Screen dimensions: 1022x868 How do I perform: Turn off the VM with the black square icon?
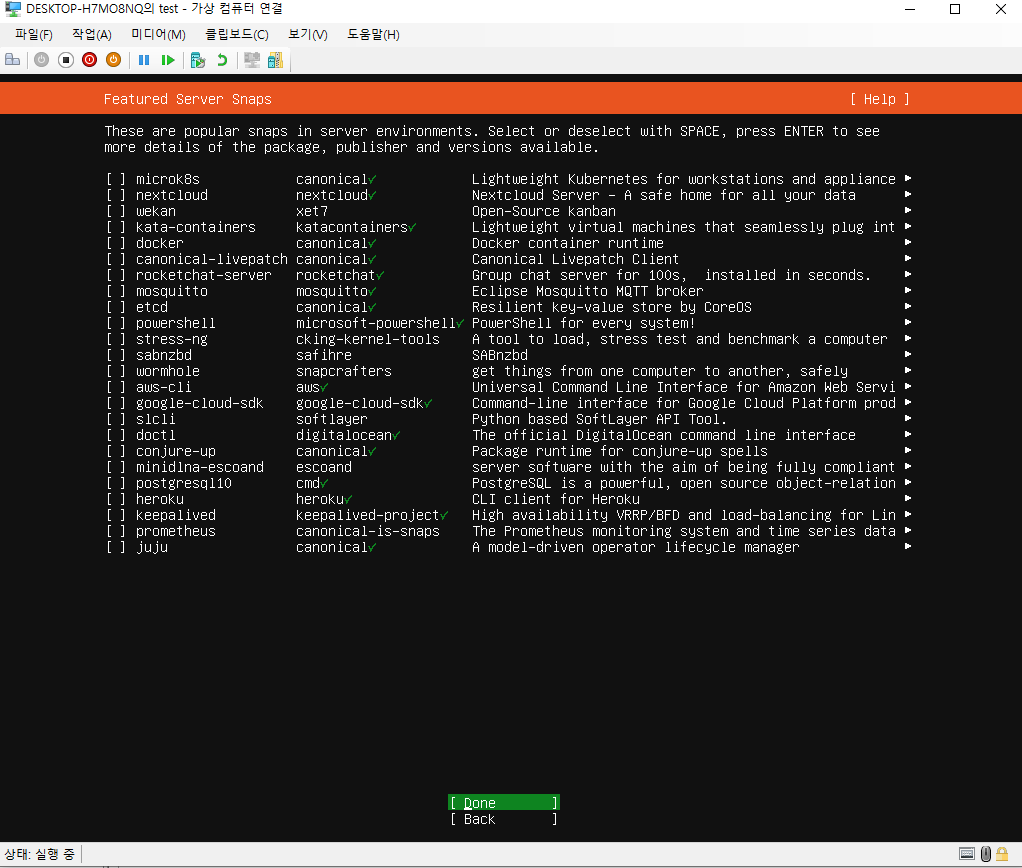click(x=66, y=60)
